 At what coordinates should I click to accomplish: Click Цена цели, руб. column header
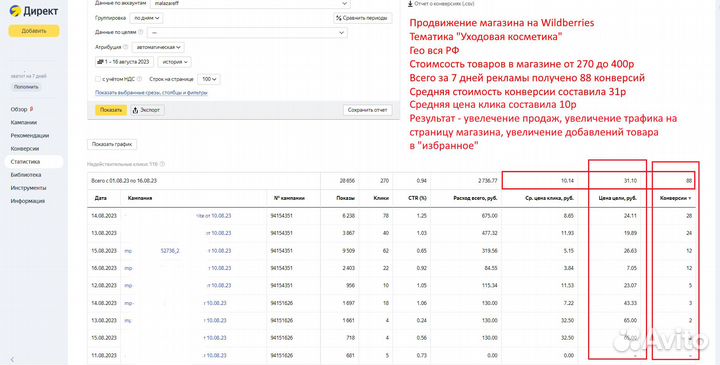(618, 198)
